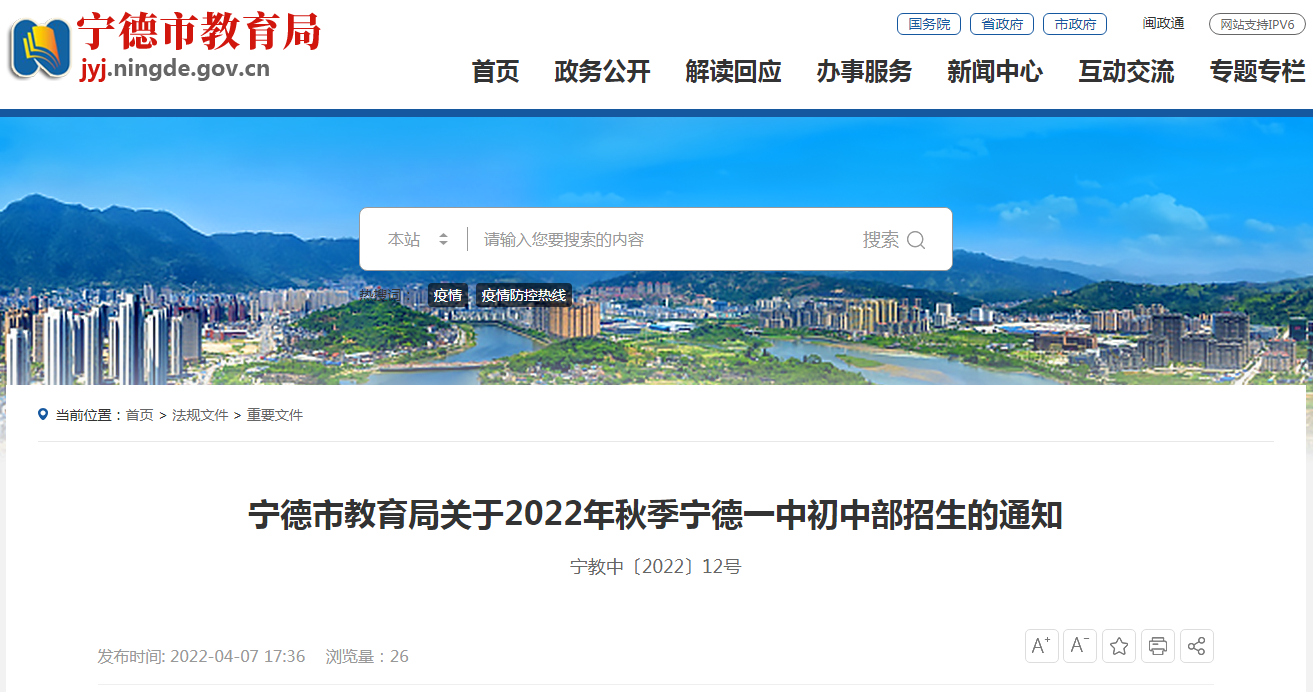Screen dimensions: 1313x692
Task: Bookmark article with the star icon
Action: tap(1119, 646)
